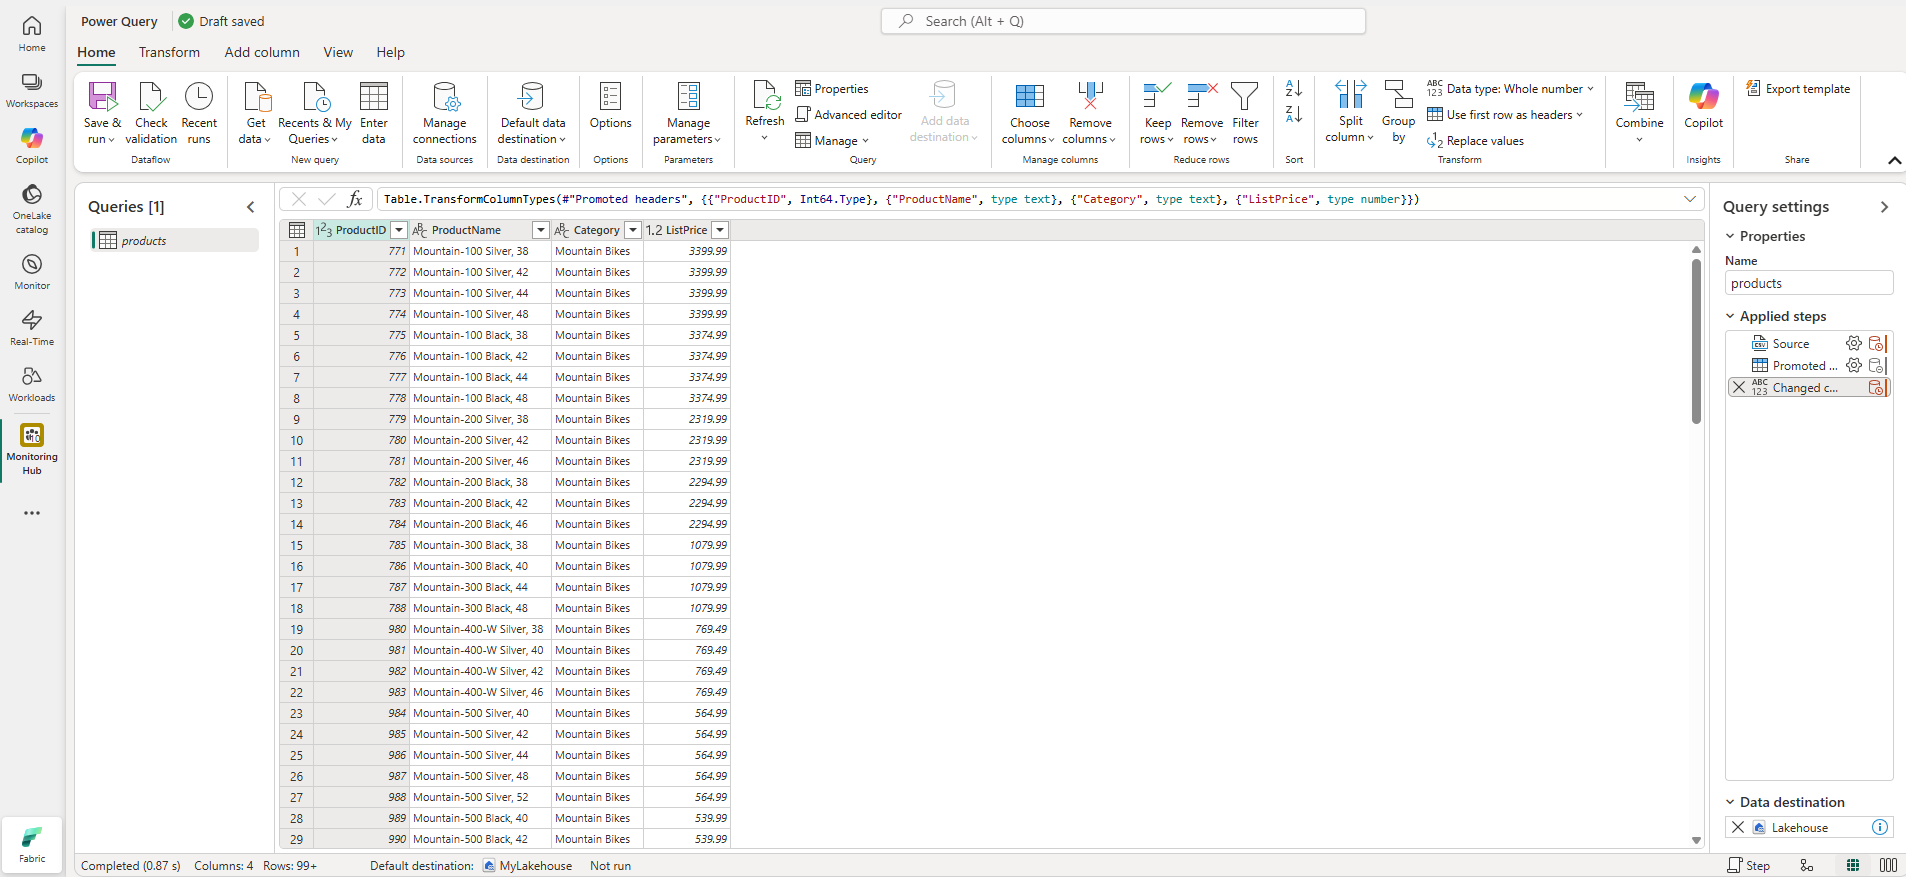Screen dimensions: 1906x877
Task: Open the Combine menu button
Action: pos(1639,112)
